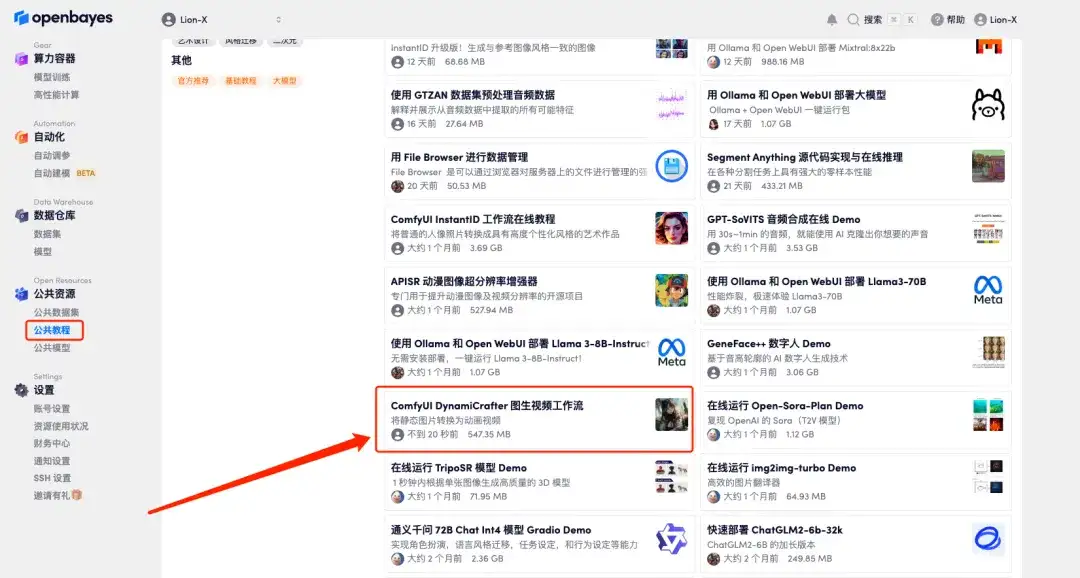Click the Lion-X avatar at top right

(x=980, y=19)
